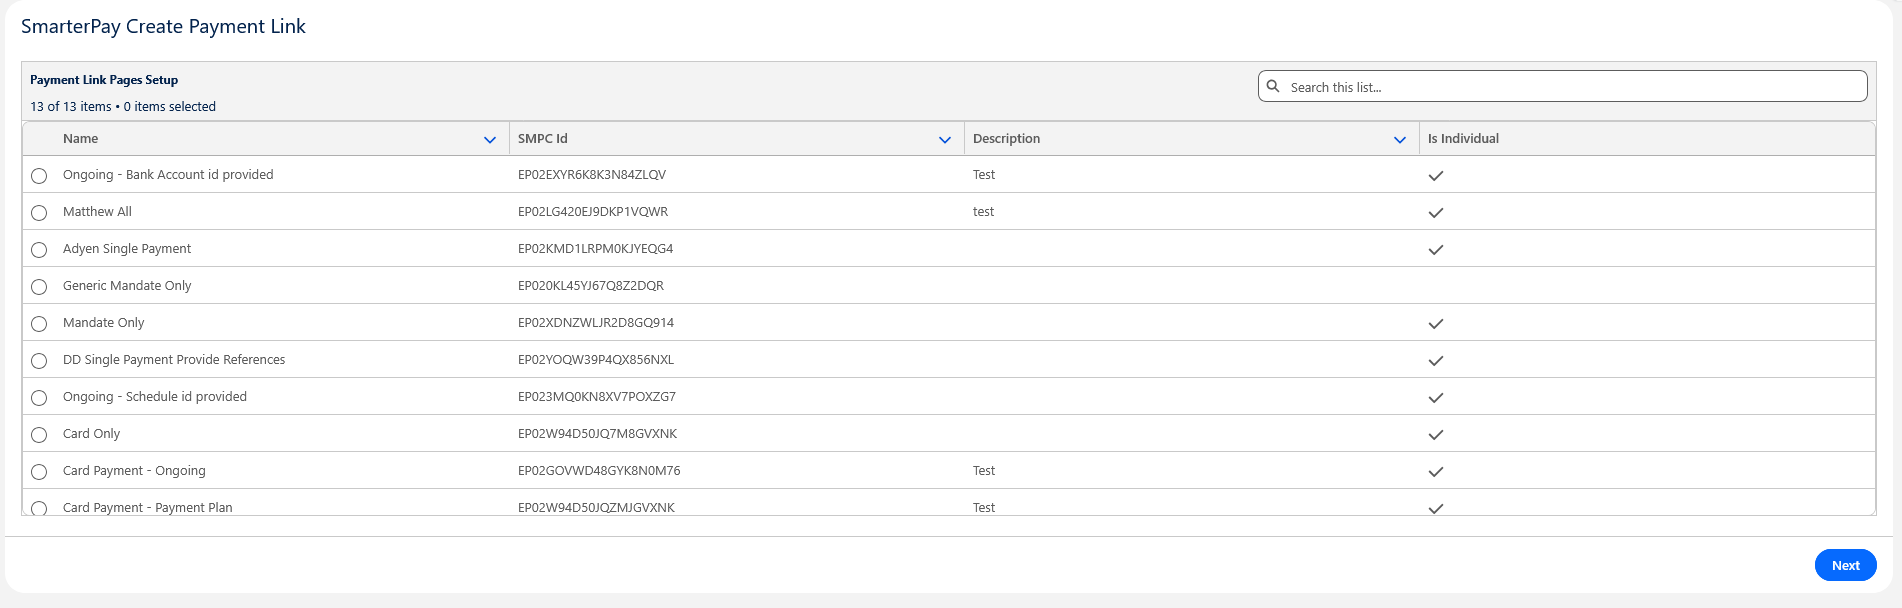Expand the Description column dropdown chevron
1902x608 pixels.
[1400, 140]
